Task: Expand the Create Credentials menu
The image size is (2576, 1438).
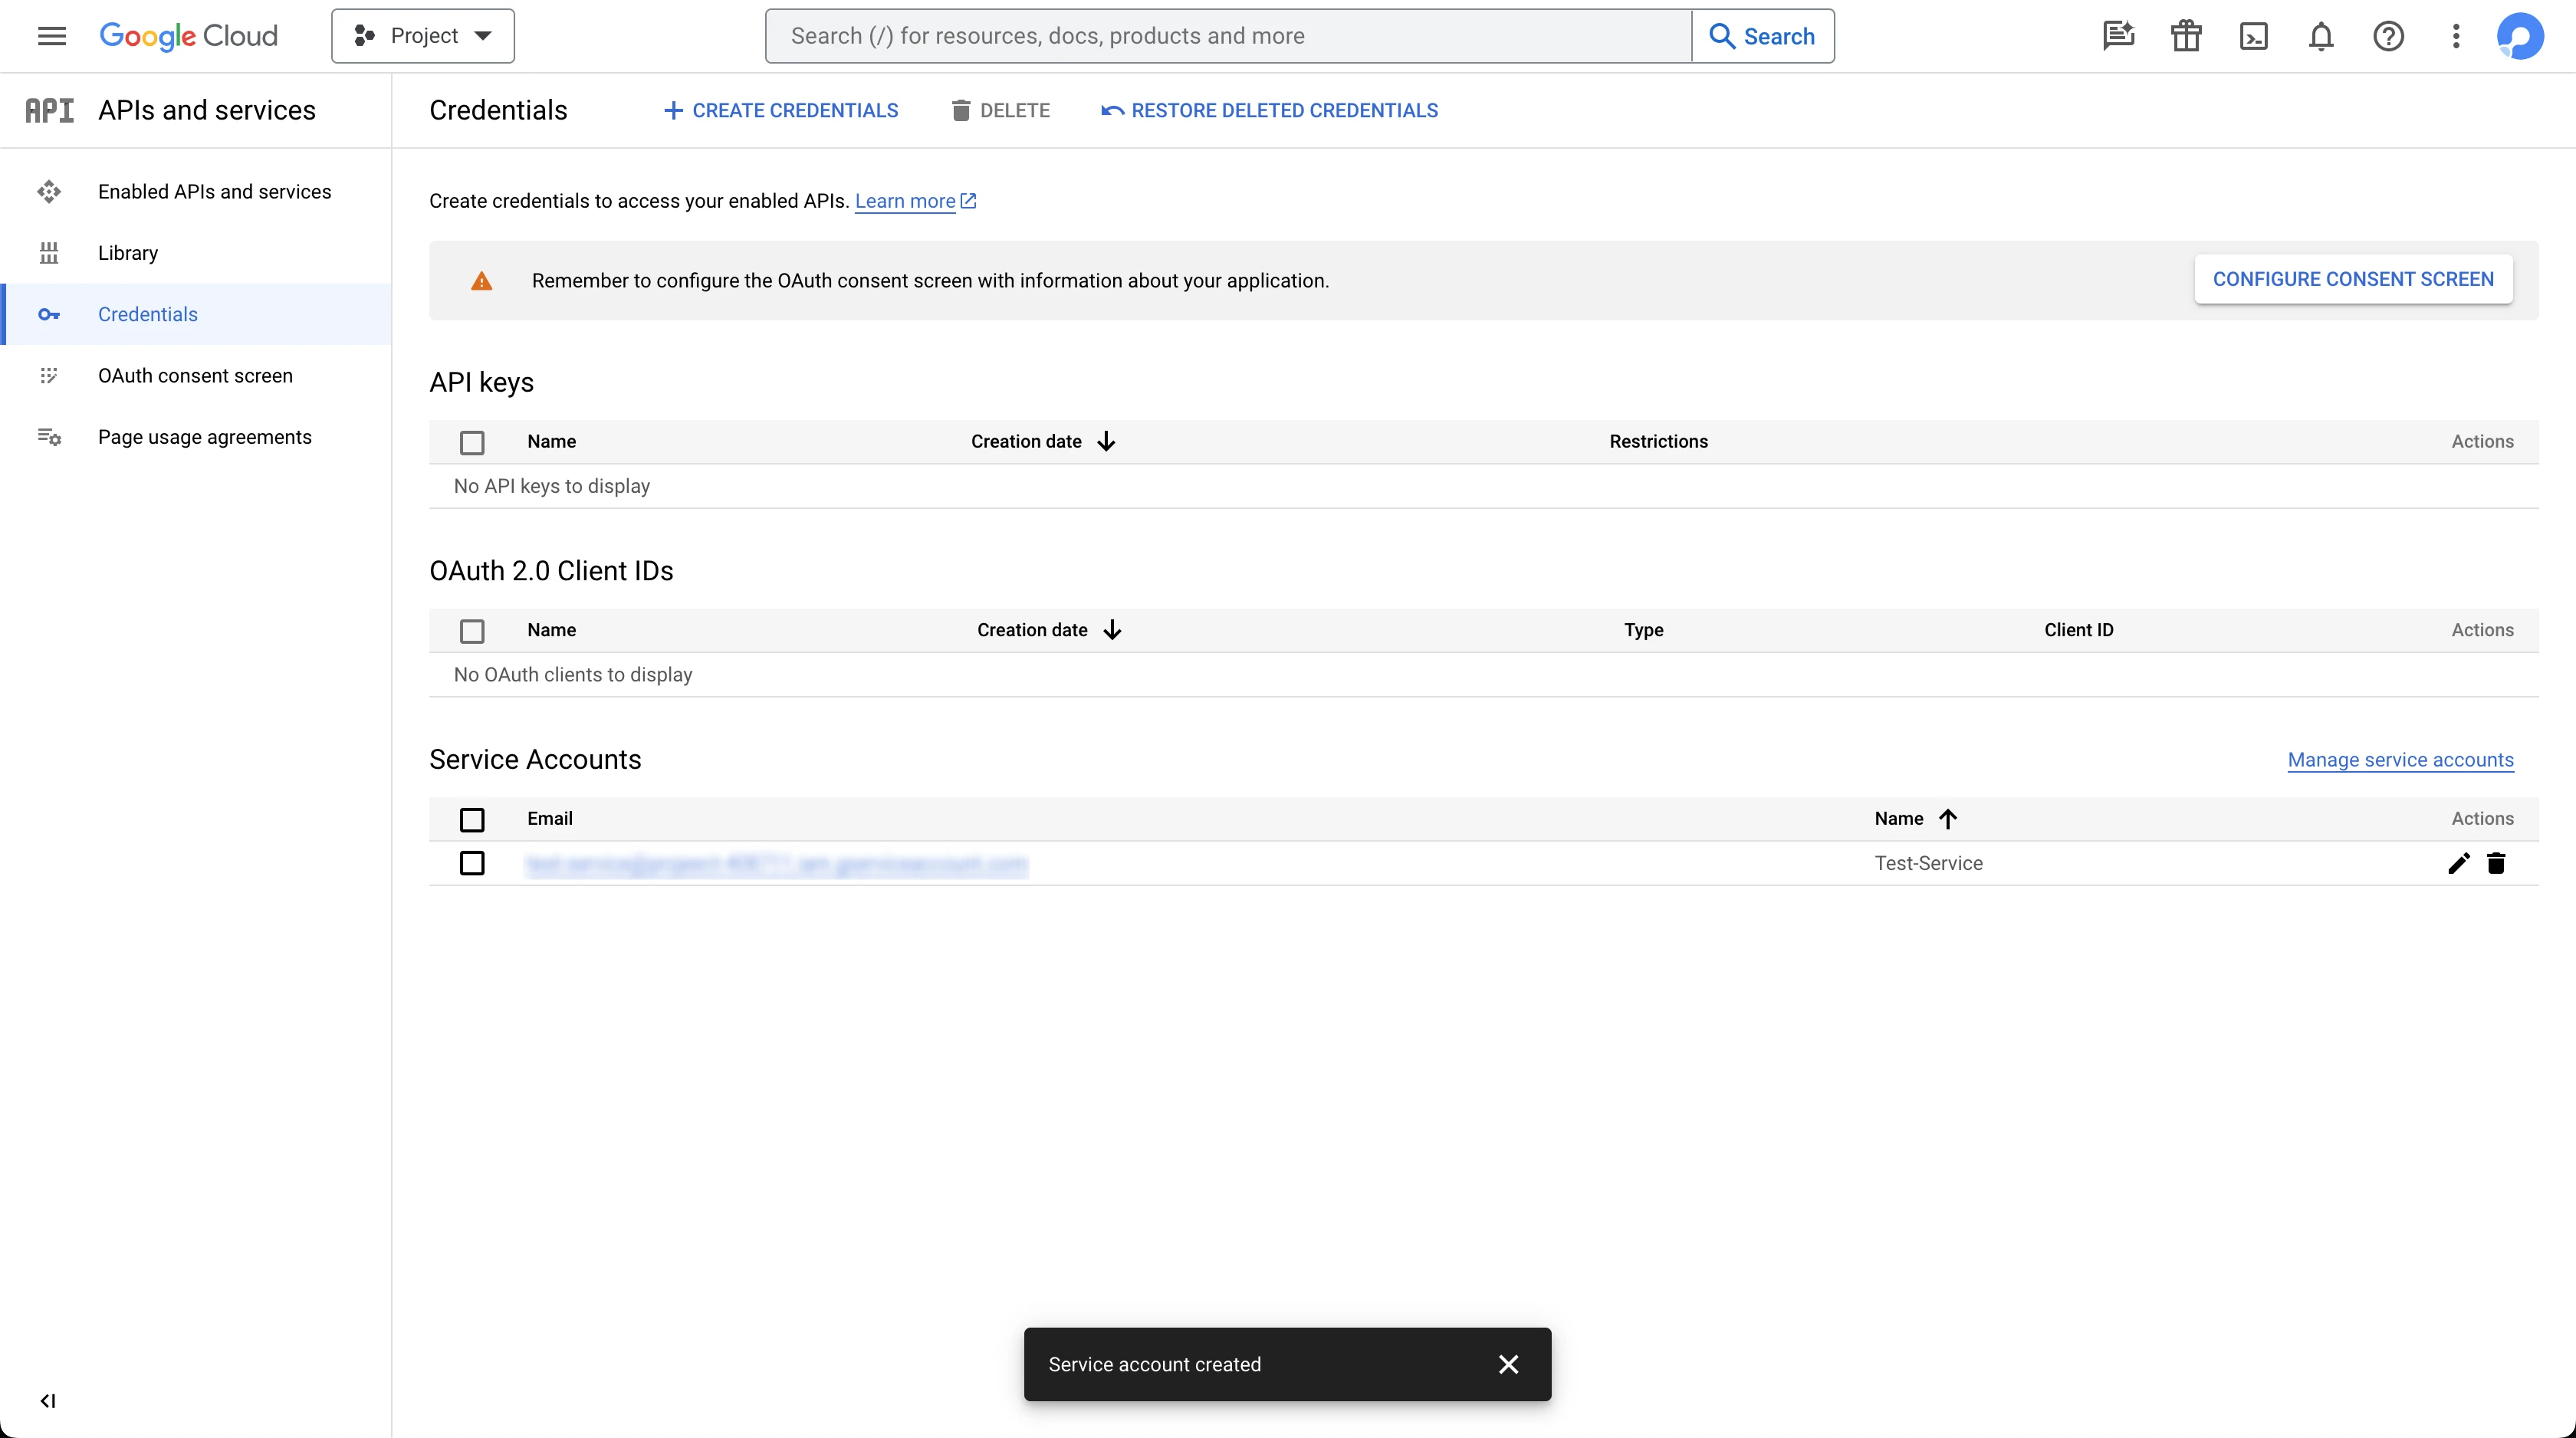Action: 781,110
